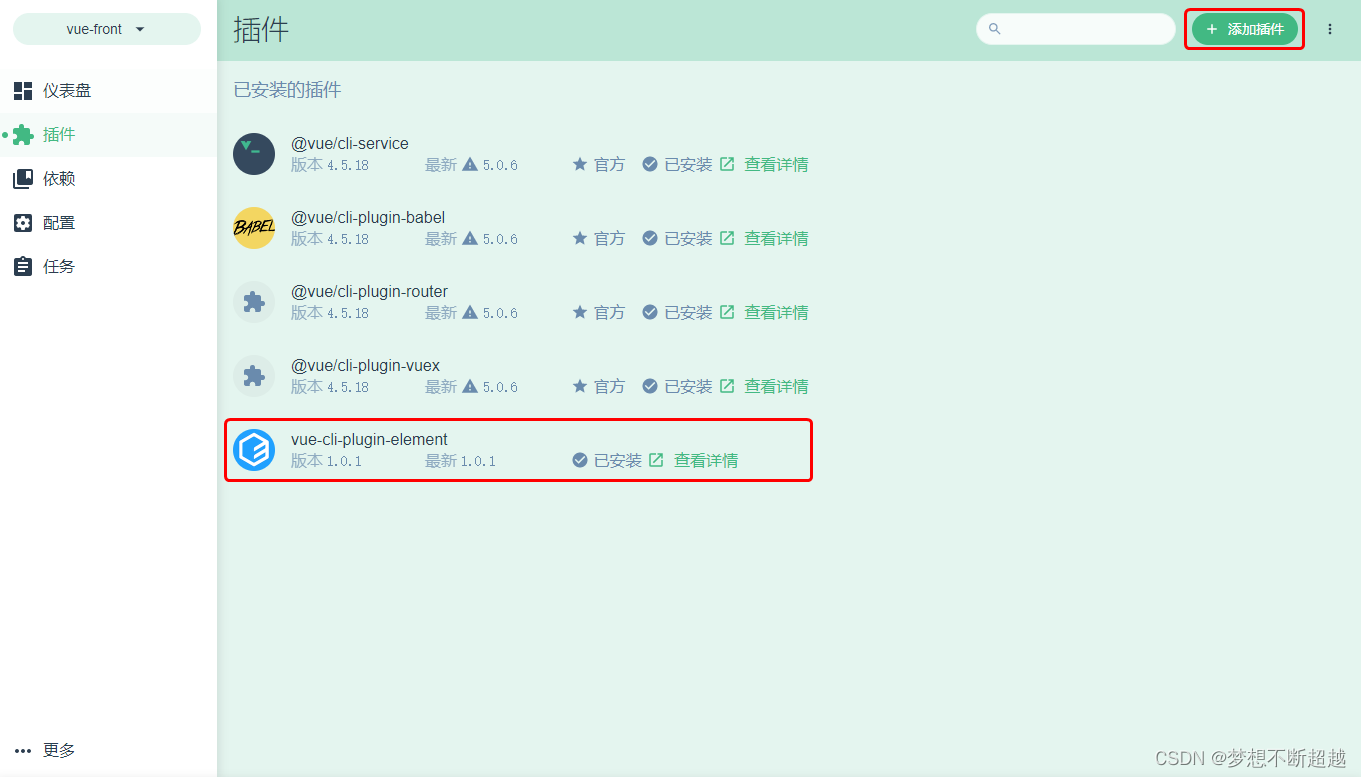Click the external-link icon for cli-plugin-vuex details
This screenshot has height=777, width=1361.
click(727, 386)
